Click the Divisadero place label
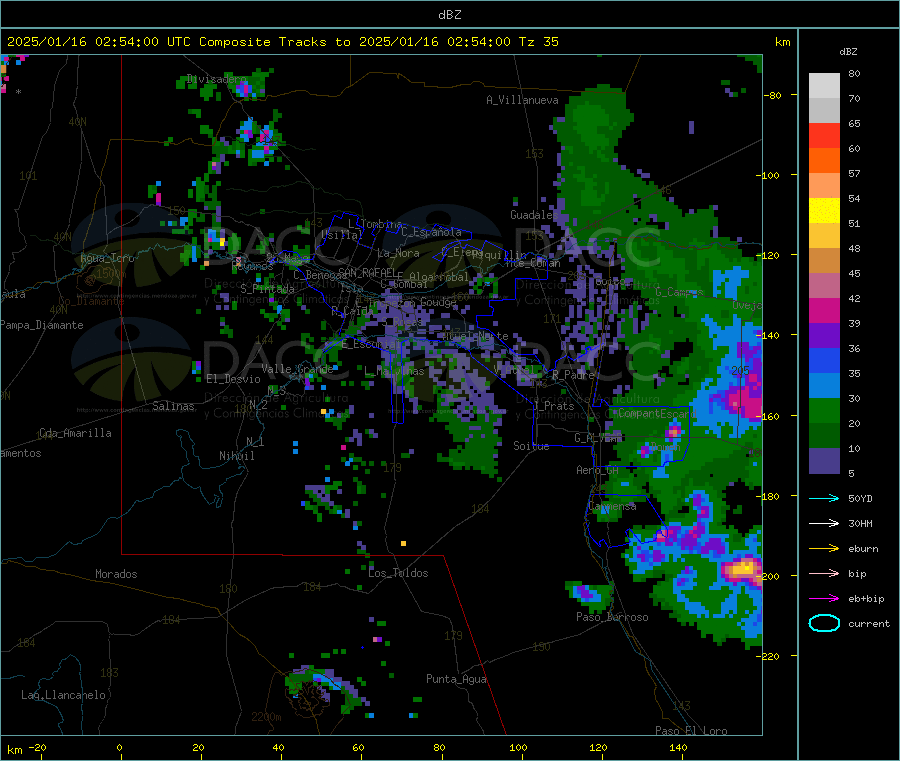Image resolution: width=900 pixels, height=761 pixels. click(x=216, y=79)
